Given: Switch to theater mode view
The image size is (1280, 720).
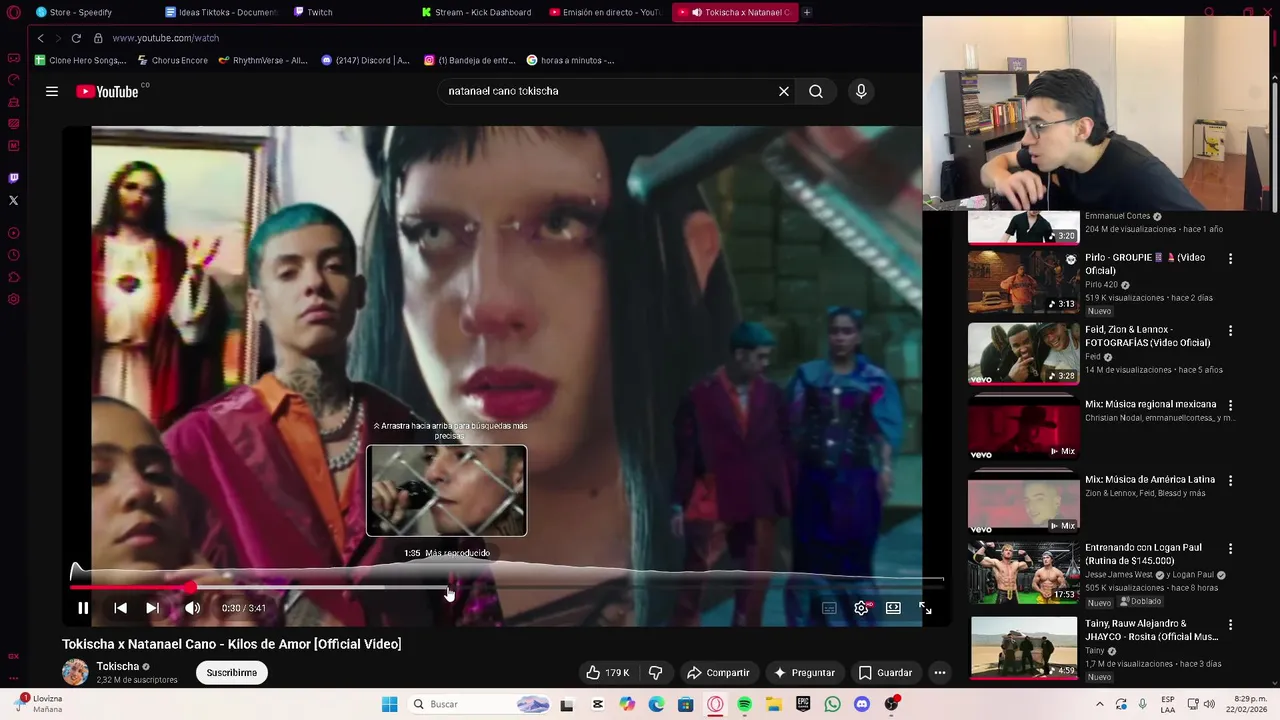Looking at the screenshot, I should point(893,608).
